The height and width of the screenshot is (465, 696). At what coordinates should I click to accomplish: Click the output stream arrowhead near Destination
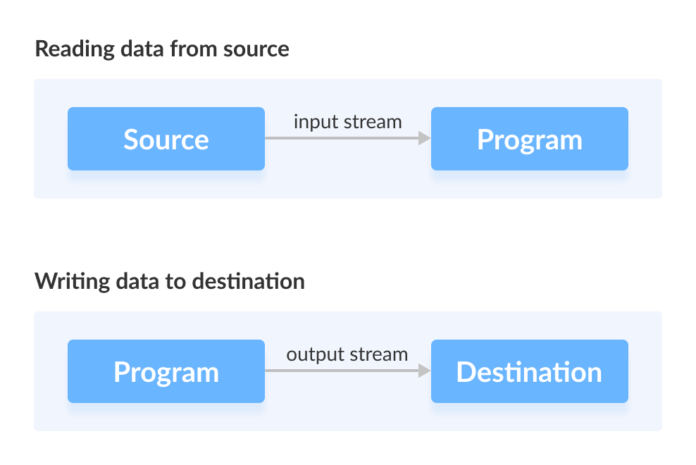[x=424, y=370]
